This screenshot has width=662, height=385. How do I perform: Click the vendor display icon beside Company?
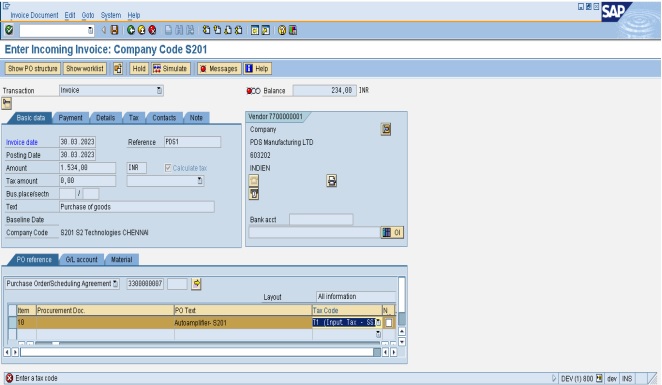point(386,129)
